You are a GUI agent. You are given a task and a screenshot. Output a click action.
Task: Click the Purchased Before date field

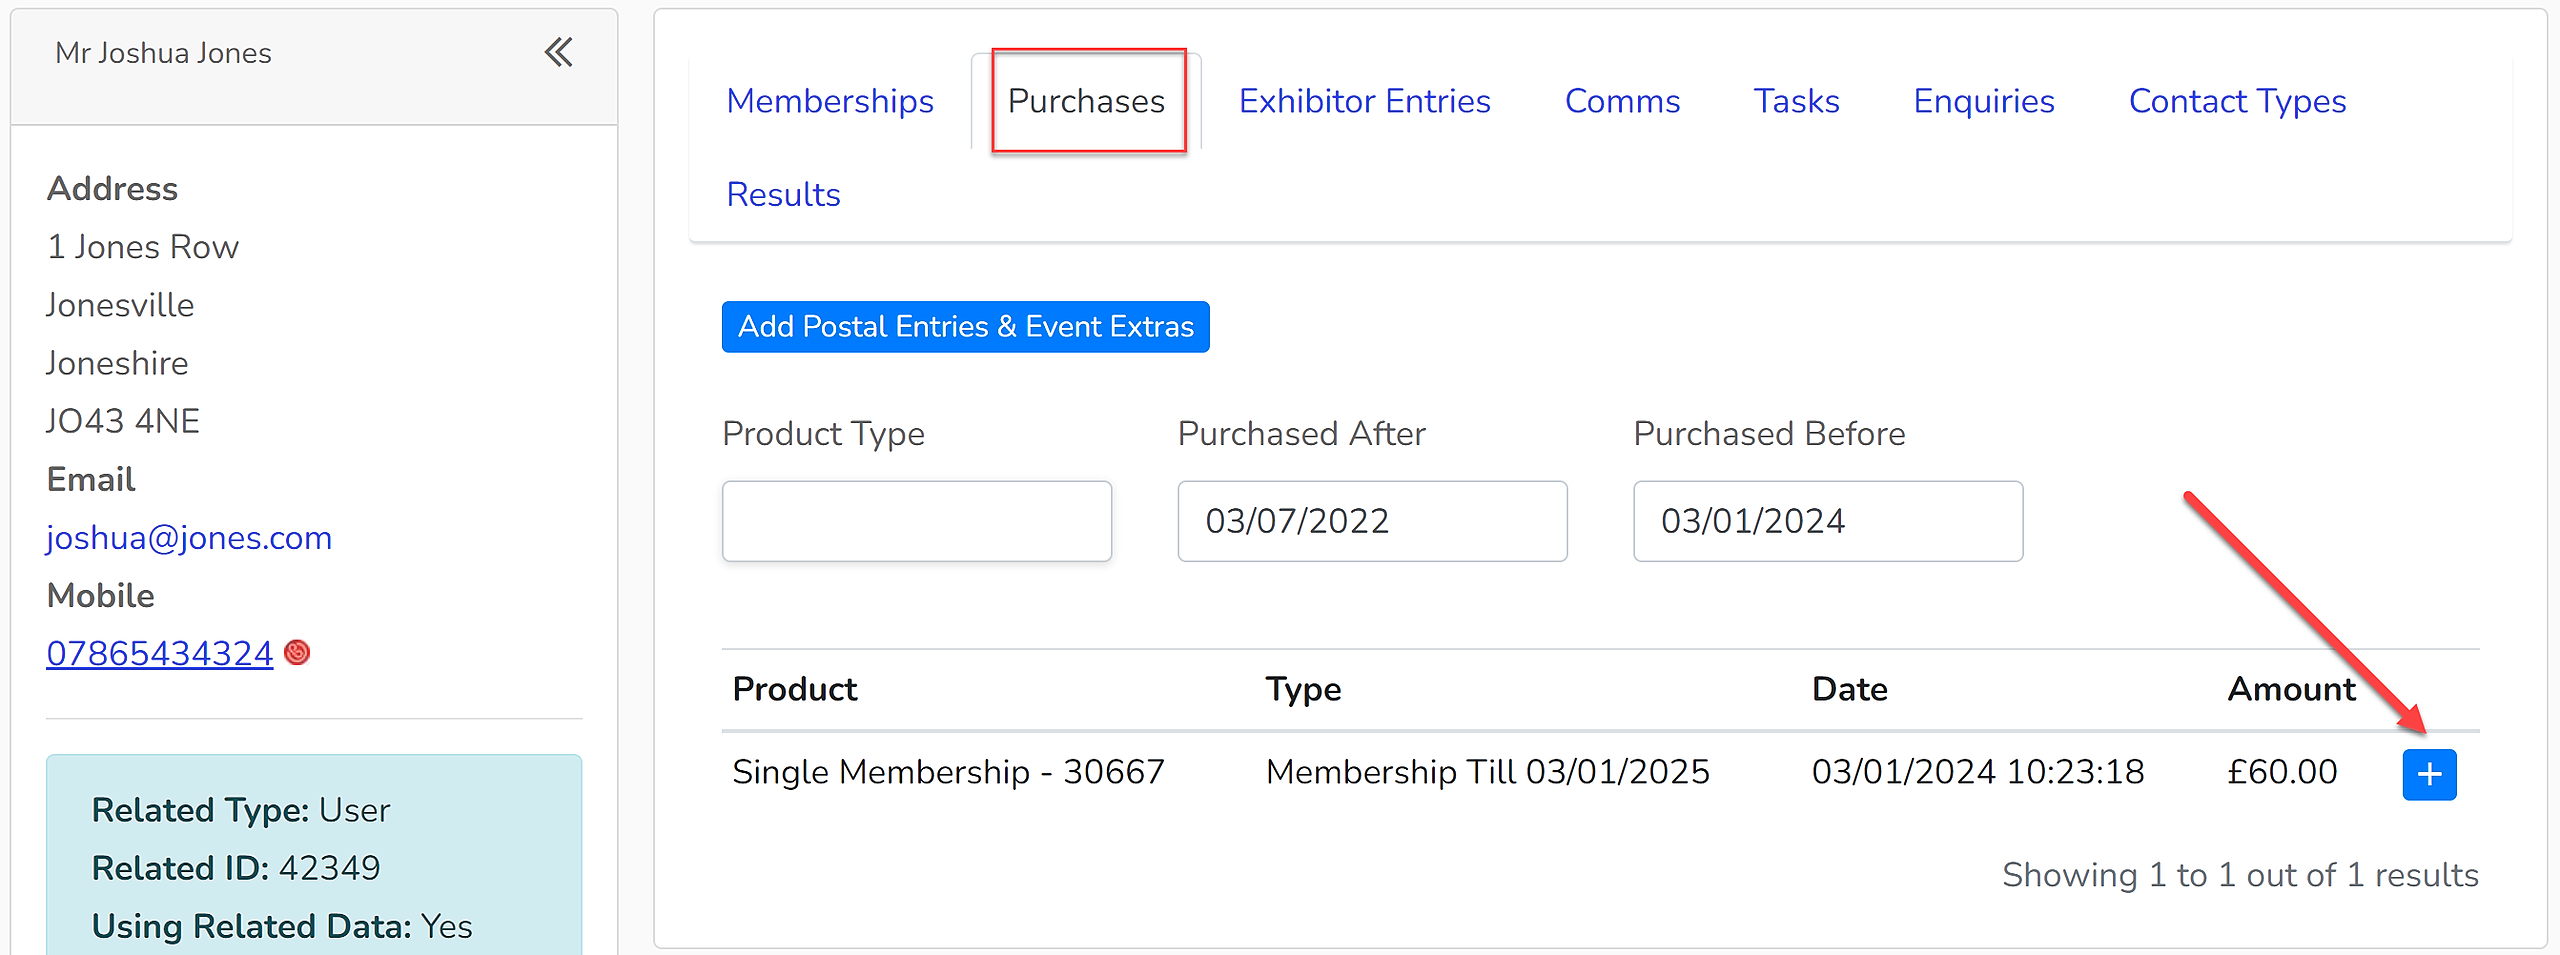pos(1827,521)
